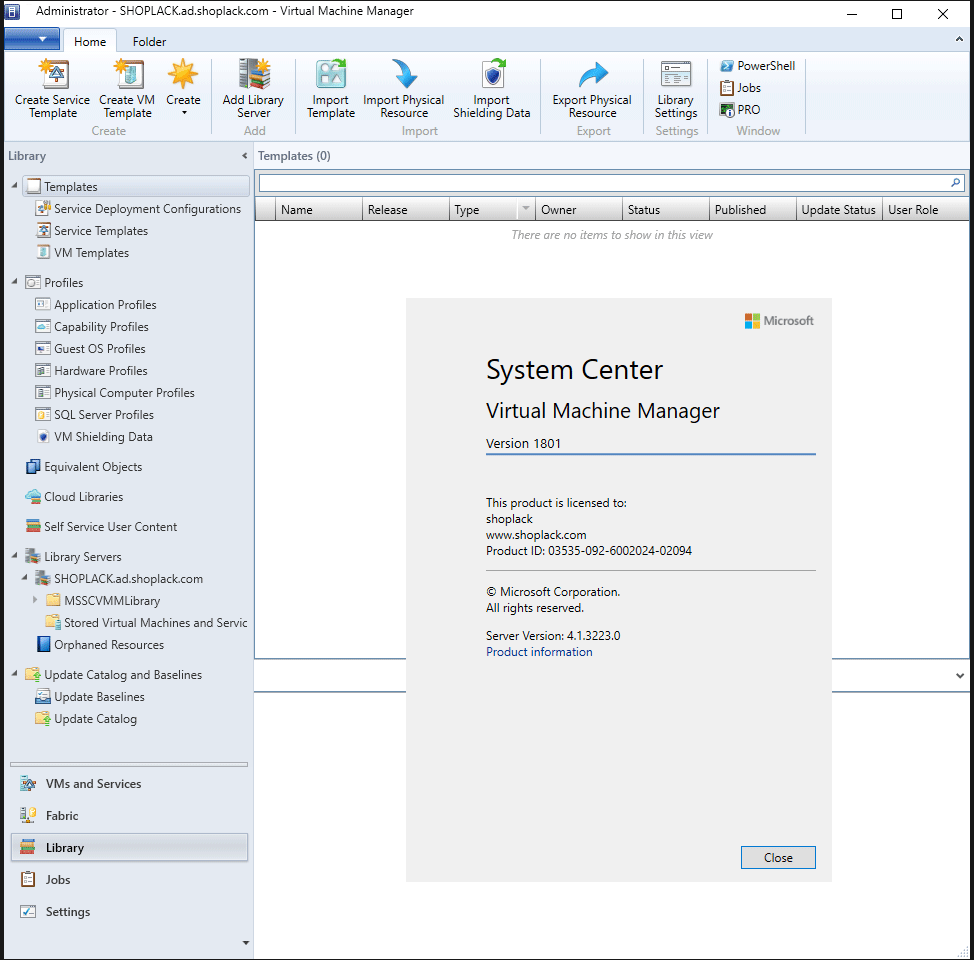Screen dimensions: 974x960
Task: Click the Import Template icon
Action: coord(330,74)
